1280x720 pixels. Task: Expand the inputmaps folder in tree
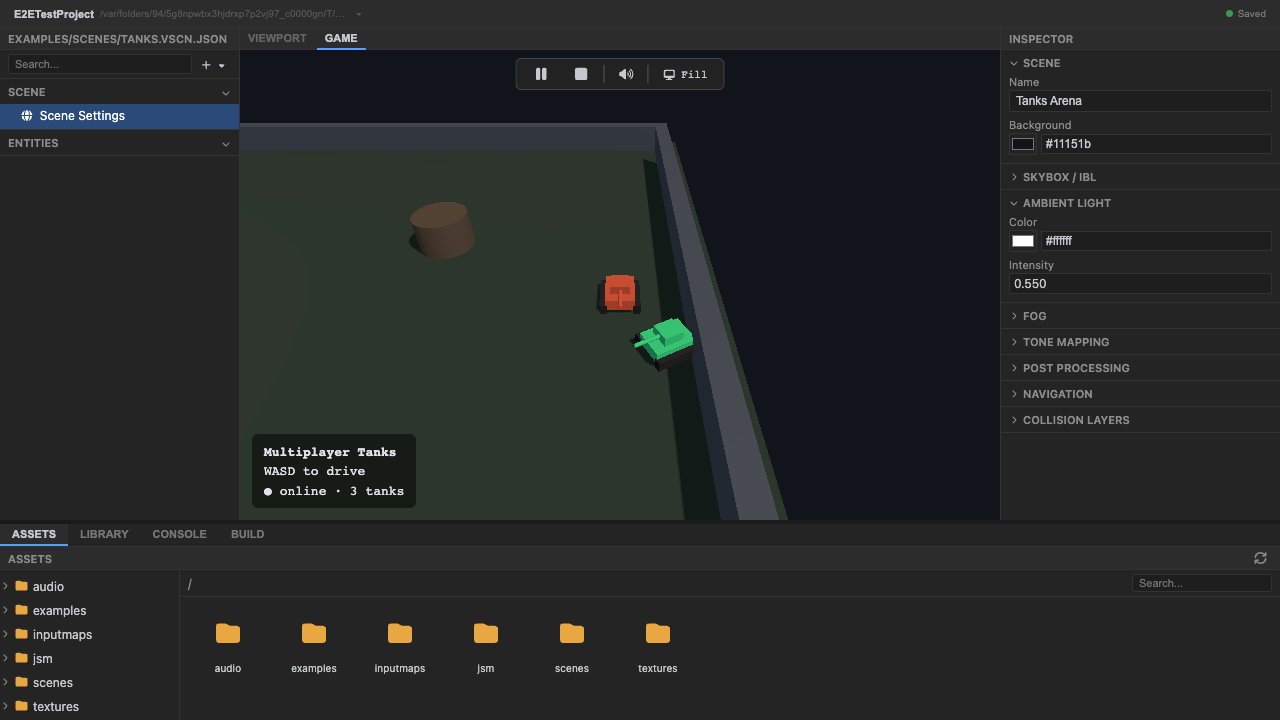[x=6, y=634]
